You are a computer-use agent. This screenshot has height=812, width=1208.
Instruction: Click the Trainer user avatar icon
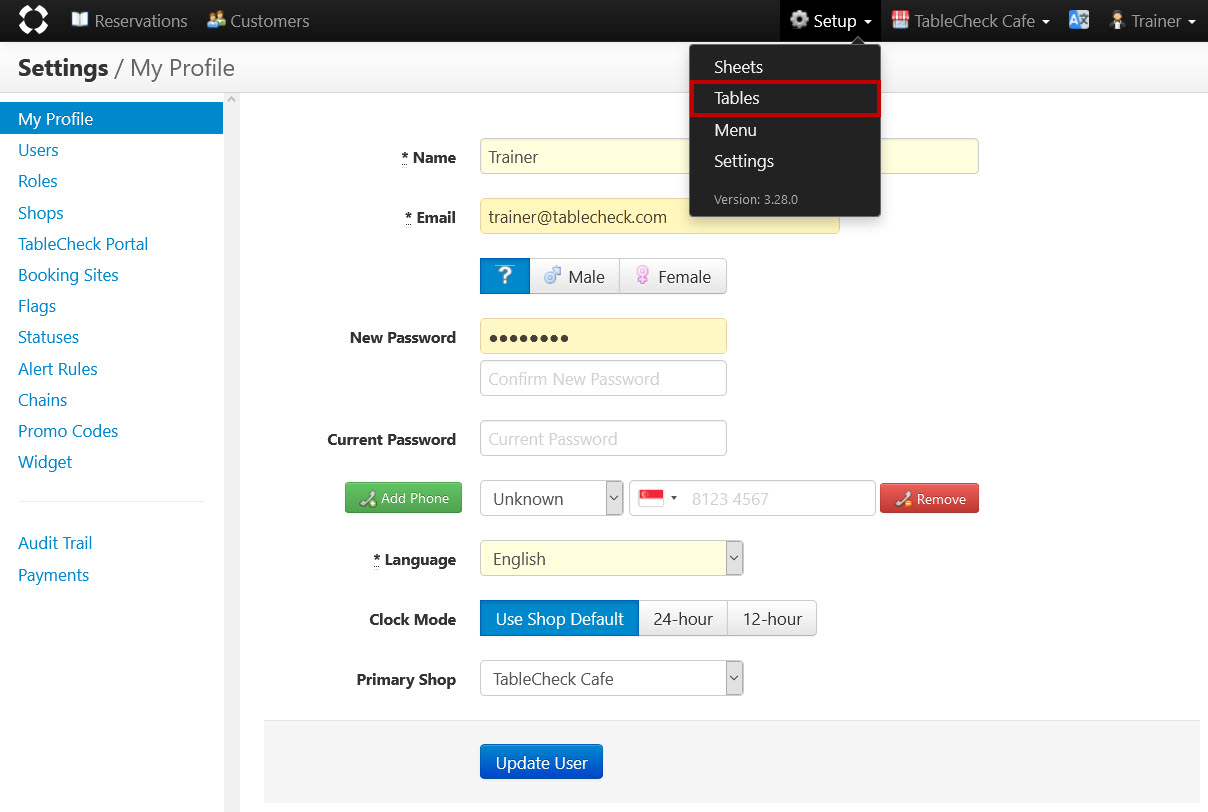[x=1118, y=20]
